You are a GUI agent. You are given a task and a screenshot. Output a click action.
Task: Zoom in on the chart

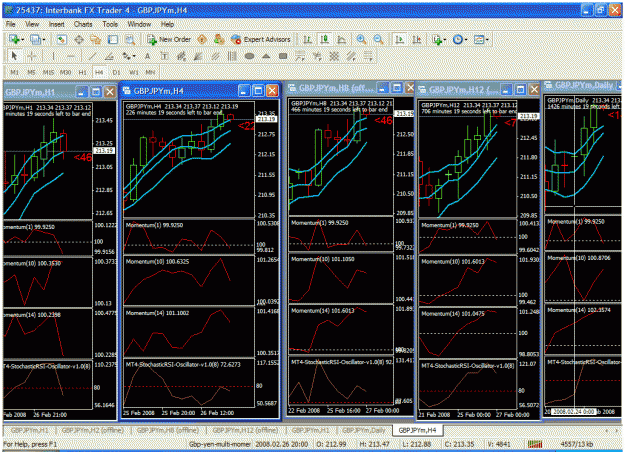click(x=361, y=39)
